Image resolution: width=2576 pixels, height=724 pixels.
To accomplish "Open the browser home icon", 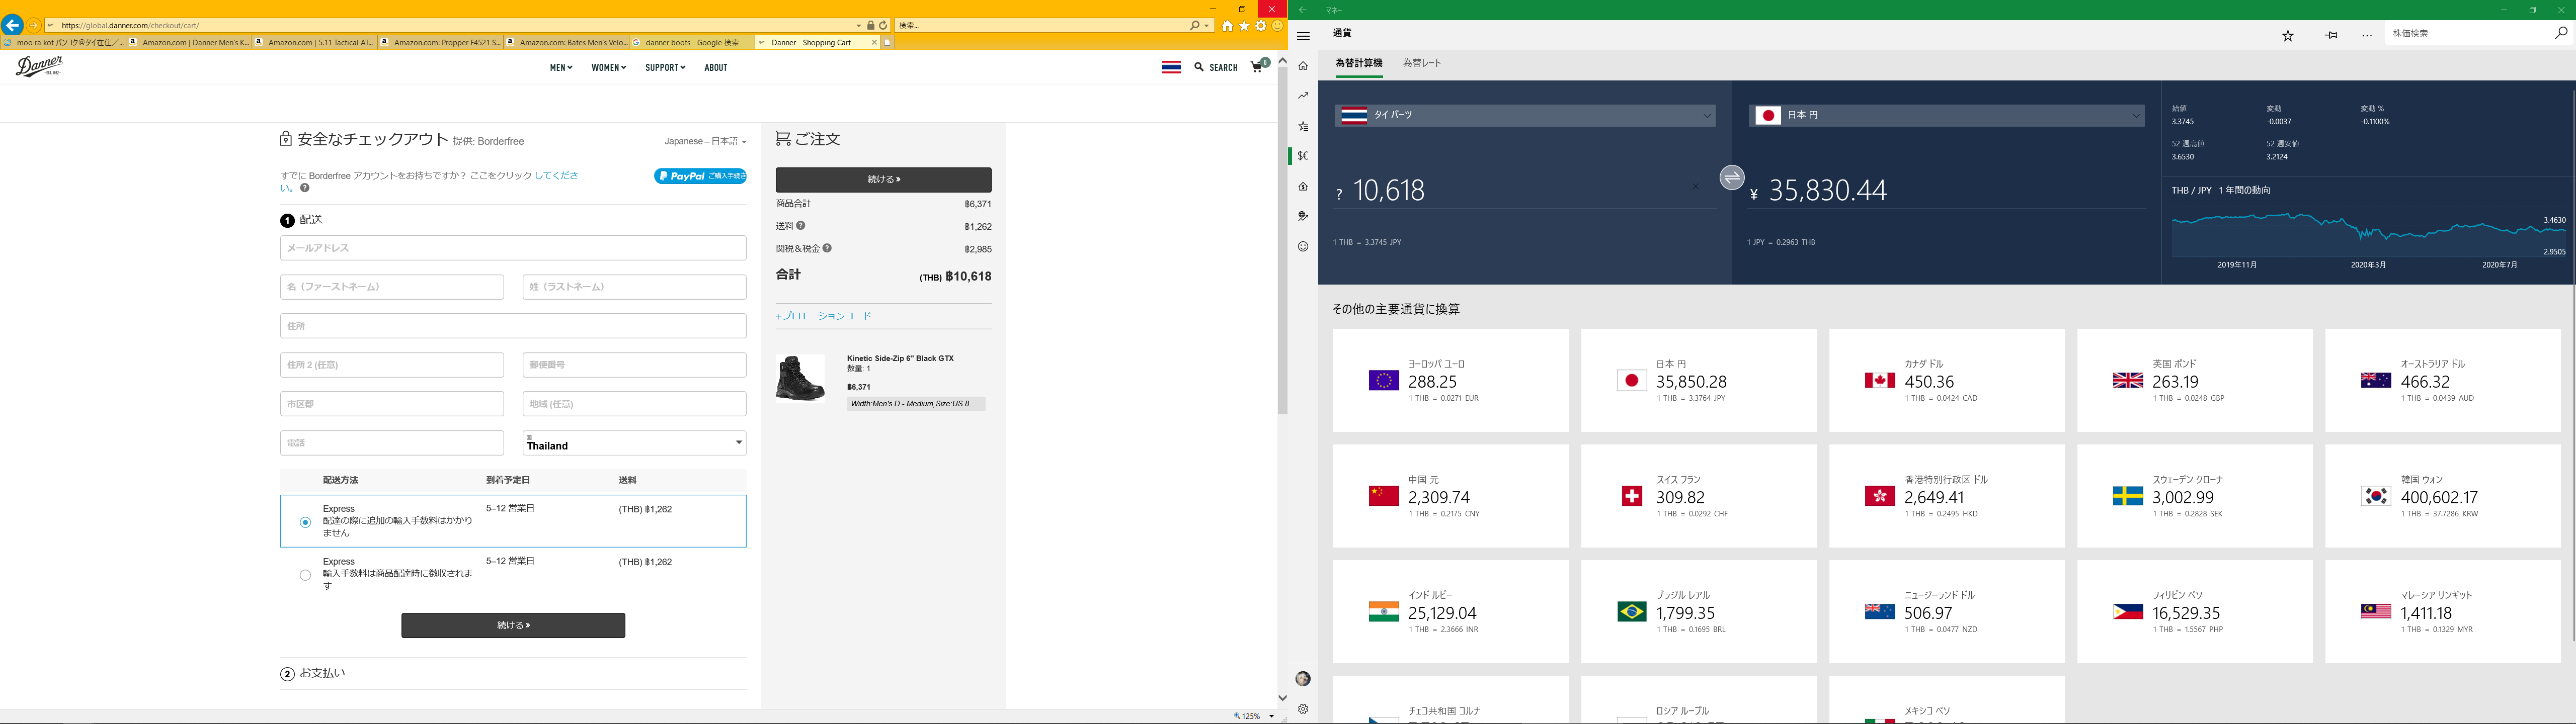I will pyautogui.click(x=1227, y=26).
